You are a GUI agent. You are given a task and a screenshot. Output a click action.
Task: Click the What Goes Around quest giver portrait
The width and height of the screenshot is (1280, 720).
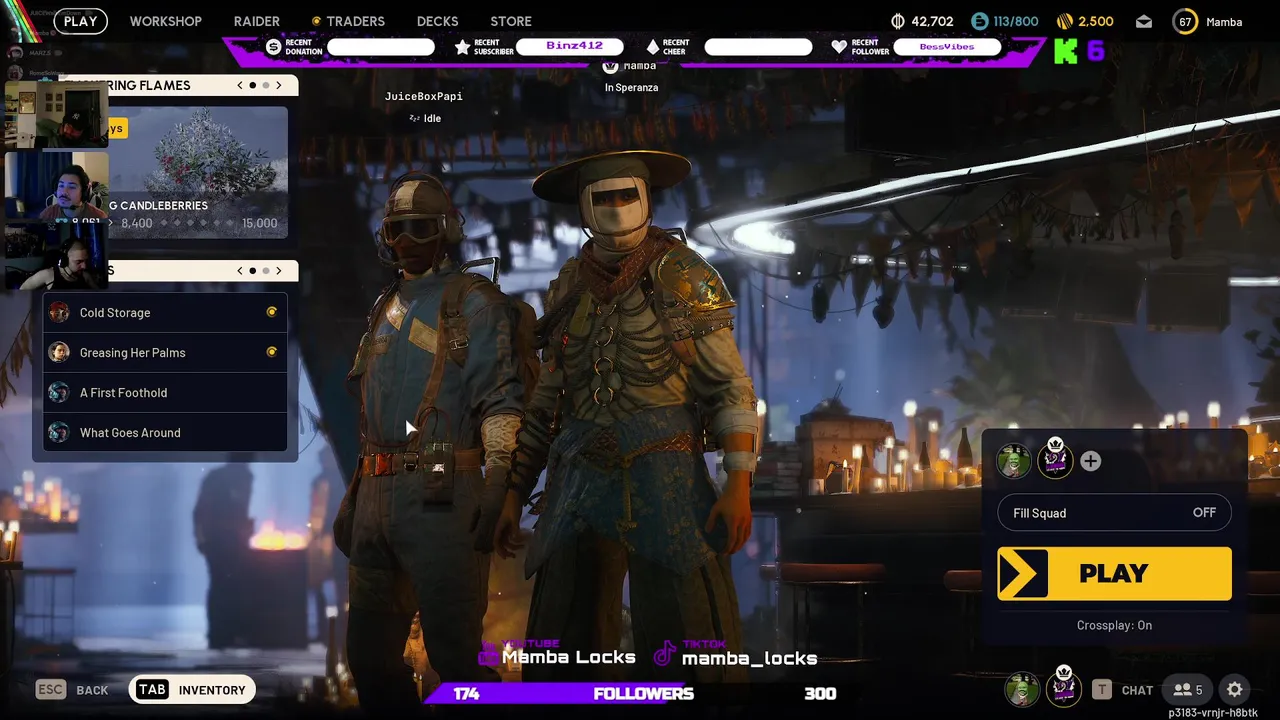click(x=59, y=432)
